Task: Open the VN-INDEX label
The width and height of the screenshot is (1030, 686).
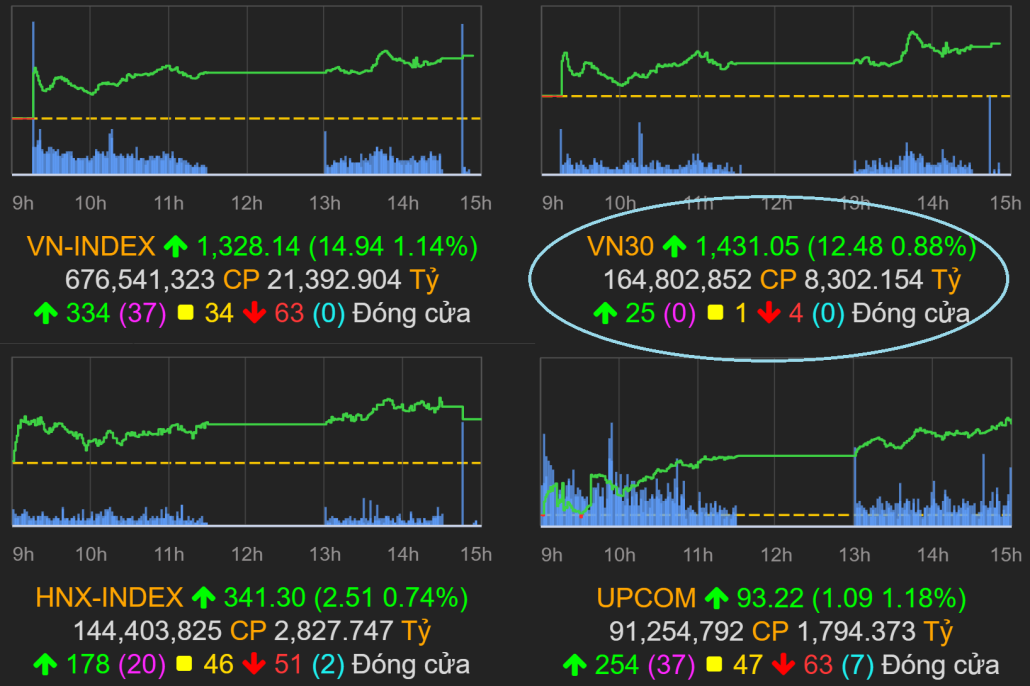Action: (x=91, y=247)
